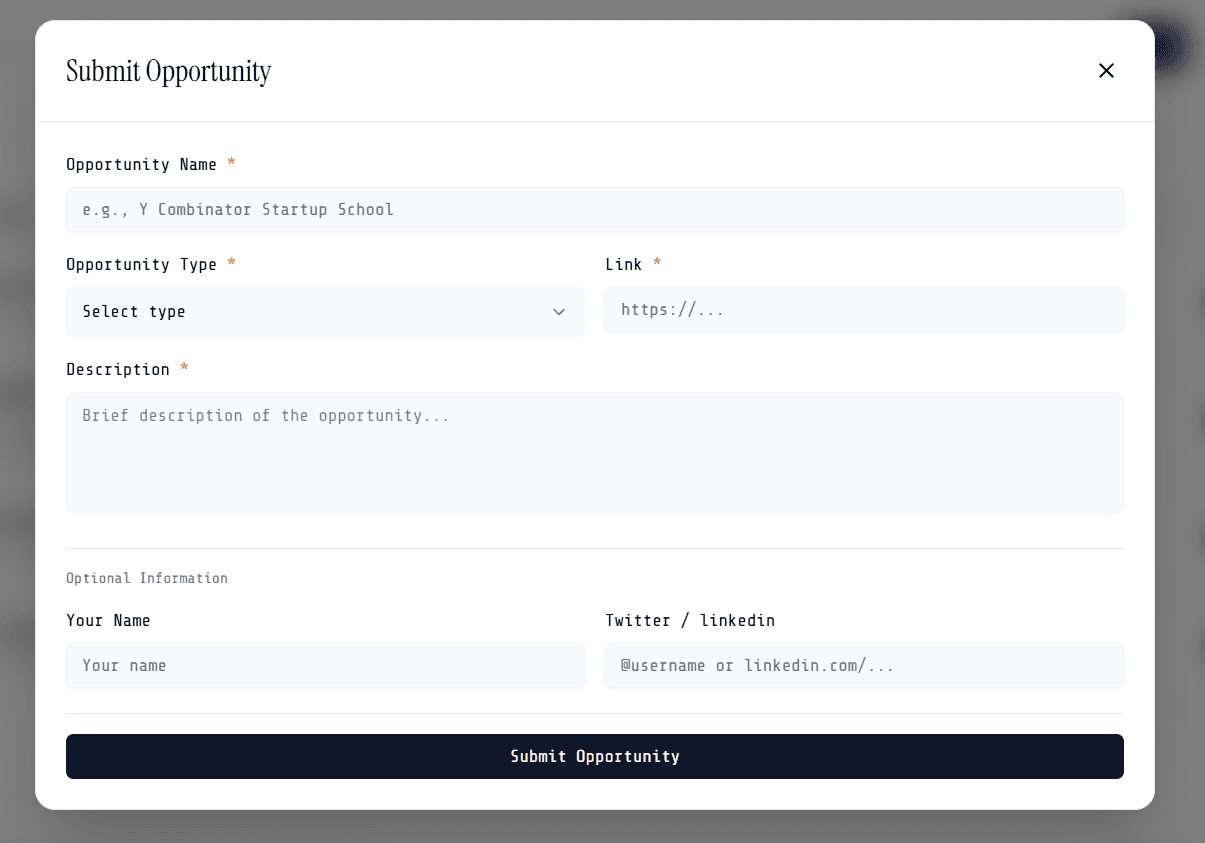Click the asterisk beside the Description label
This screenshot has width=1205, height=843.
[x=184, y=369]
